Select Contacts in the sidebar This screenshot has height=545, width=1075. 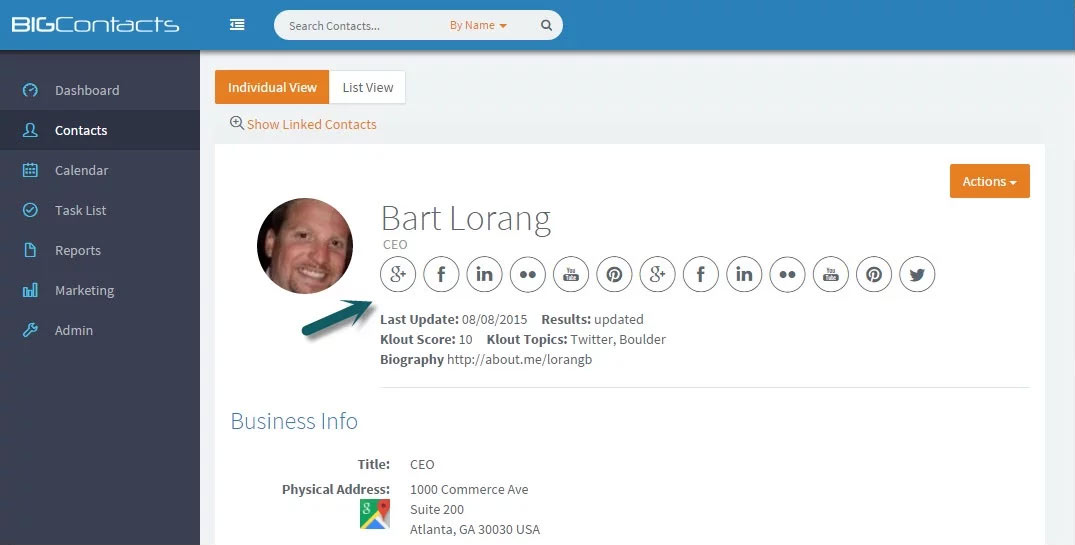point(99,130)
